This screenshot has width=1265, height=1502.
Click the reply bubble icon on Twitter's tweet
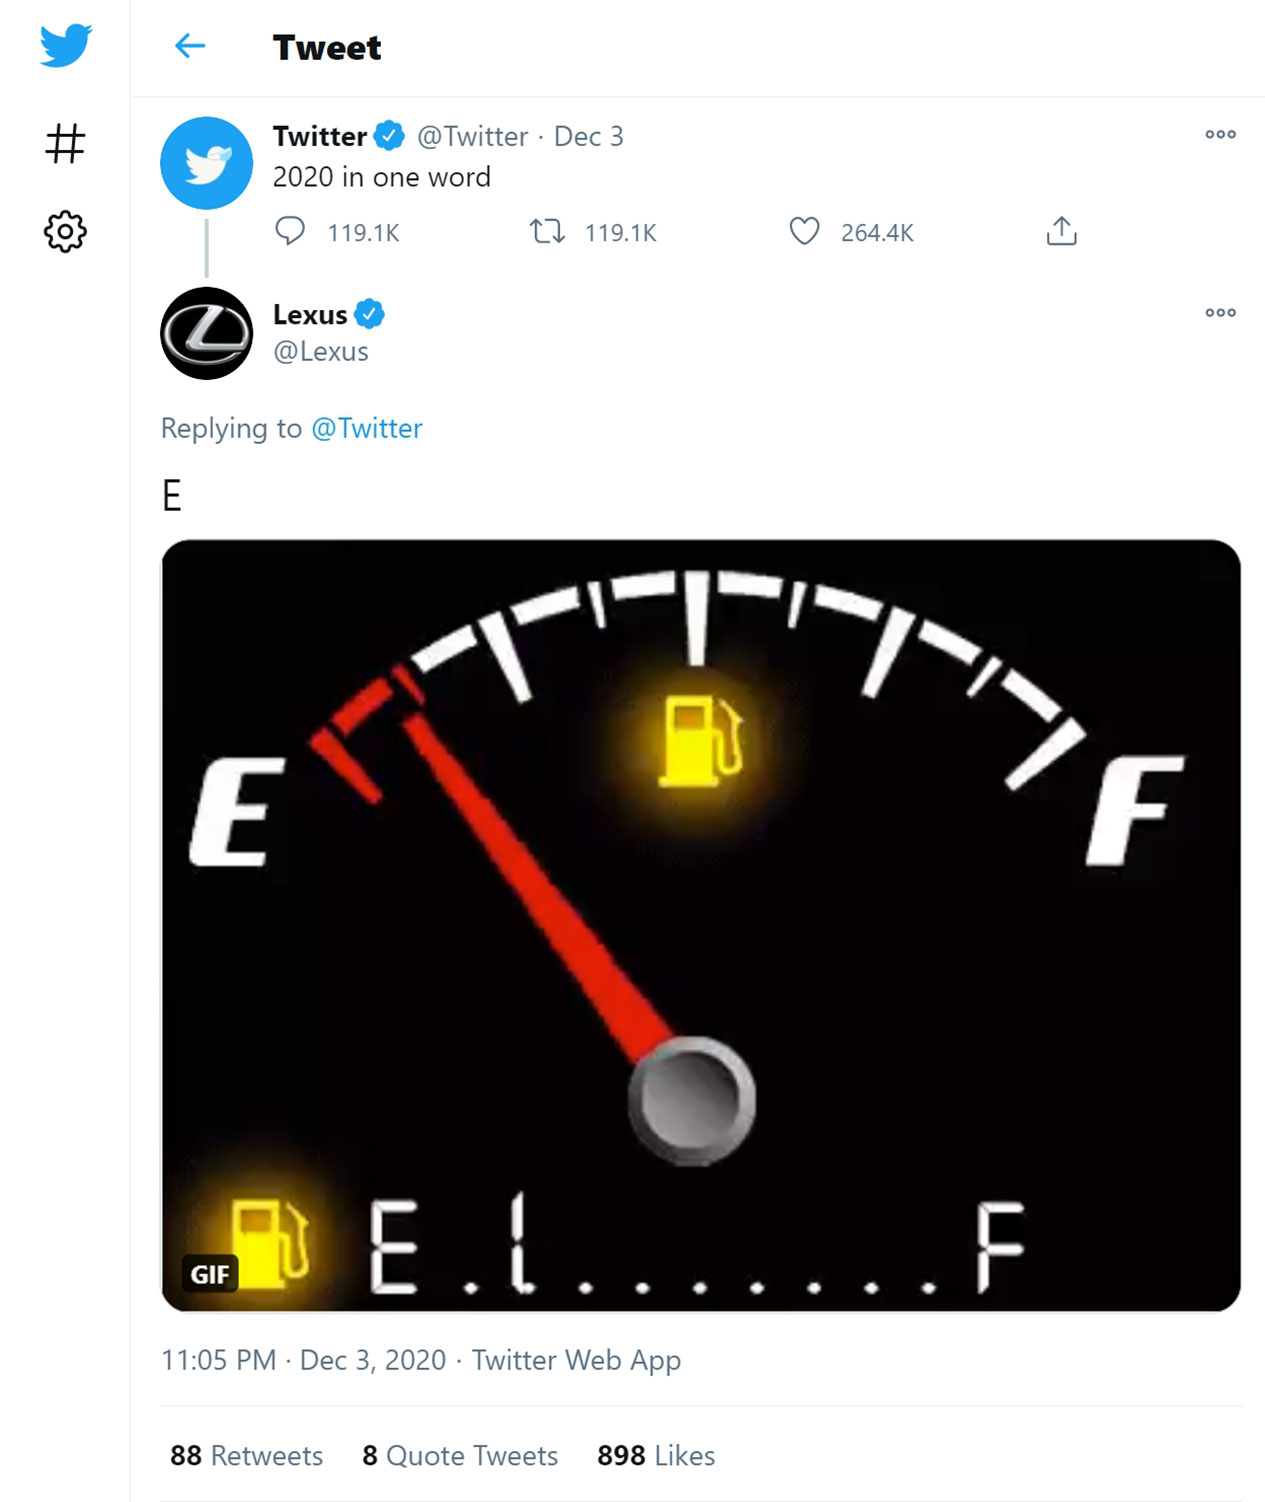tap(290, 232)
